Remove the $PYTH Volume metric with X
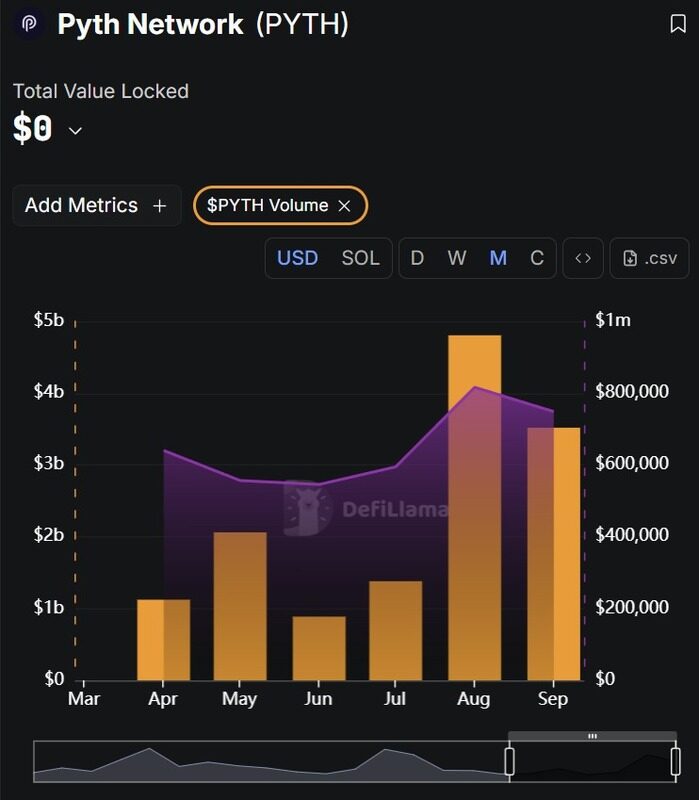Image resolution: width=699 pixels, height=800 pixels. click(344, 205)
